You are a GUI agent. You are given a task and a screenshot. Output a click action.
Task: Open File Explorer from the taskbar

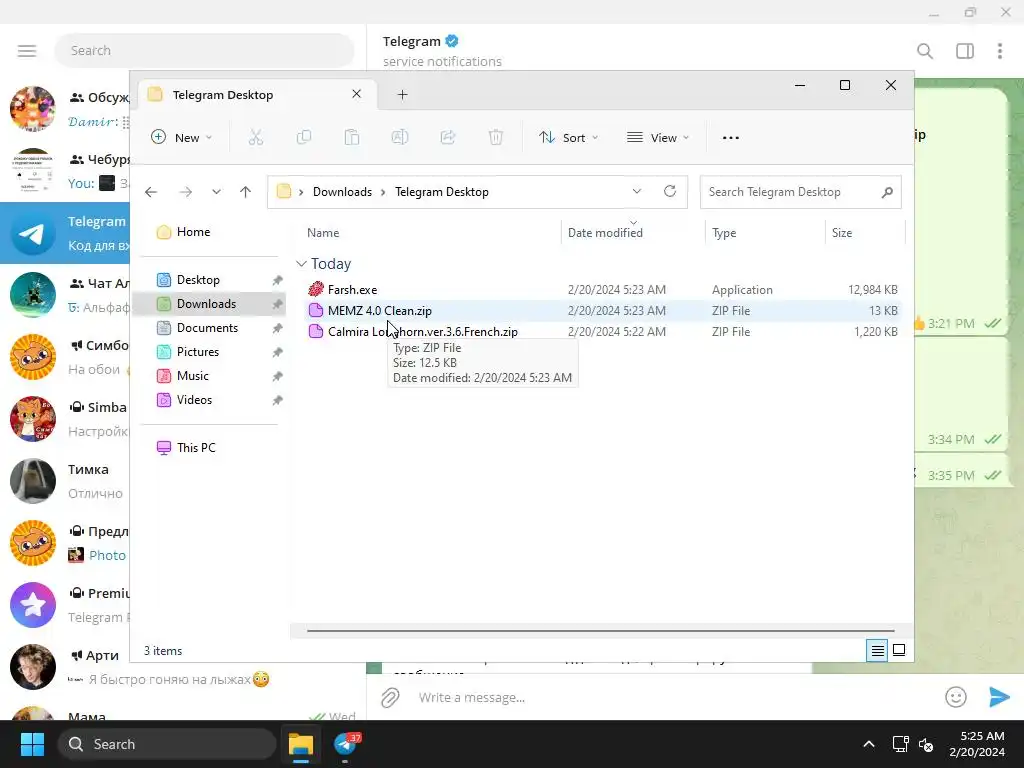pos(301,744)
